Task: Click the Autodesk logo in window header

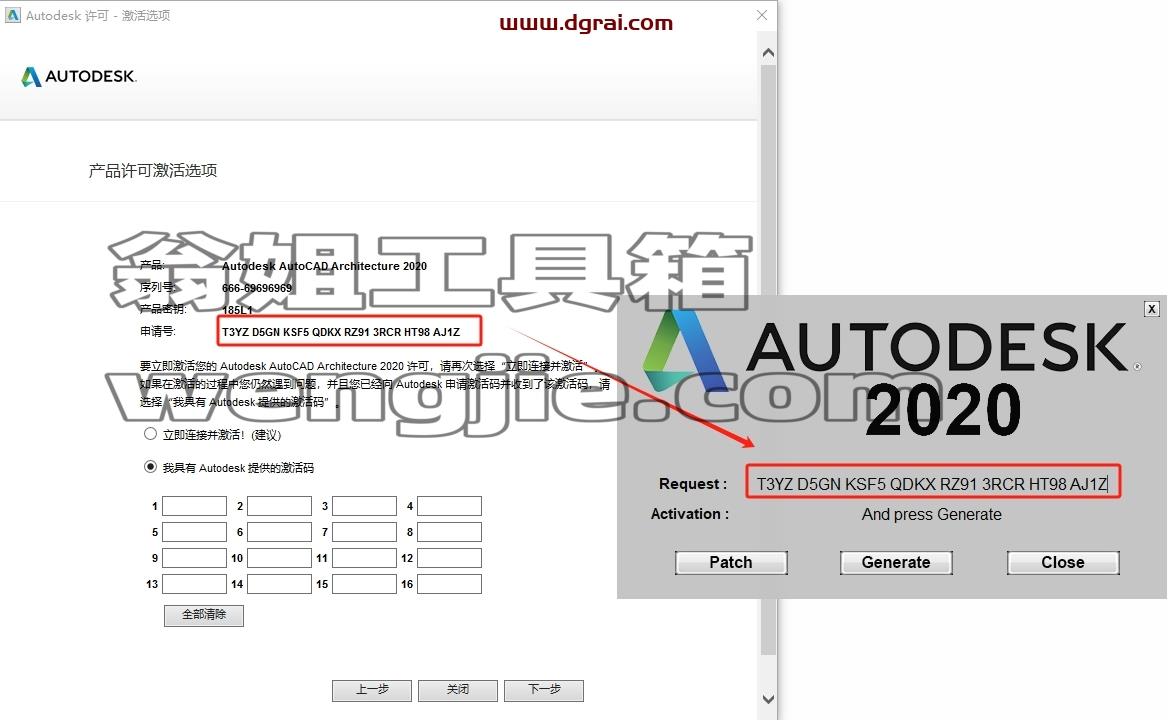Action: pyautogui.click(x=78, y=76)
